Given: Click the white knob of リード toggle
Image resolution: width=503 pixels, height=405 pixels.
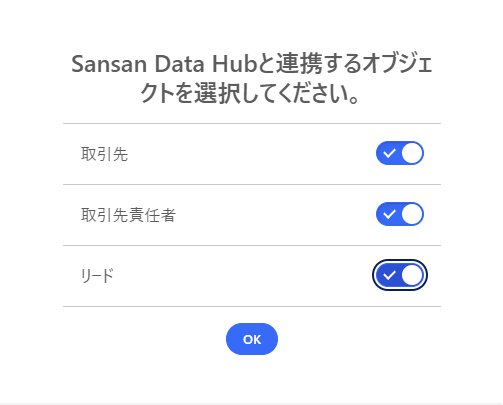Looking at the screenshot, I should pos(412,275).
